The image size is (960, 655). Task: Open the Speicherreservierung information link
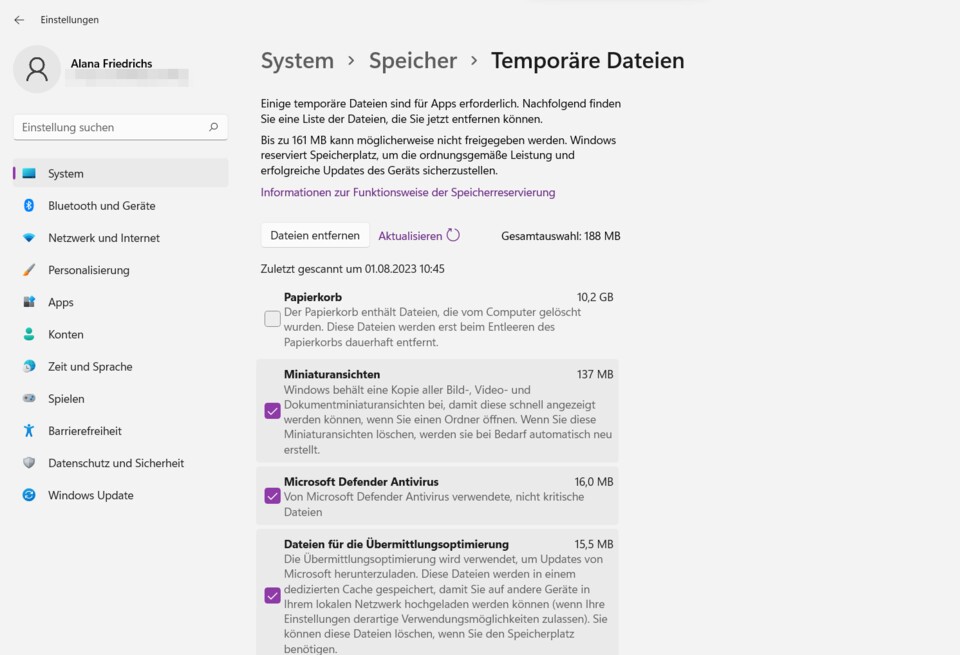(408, 192)
